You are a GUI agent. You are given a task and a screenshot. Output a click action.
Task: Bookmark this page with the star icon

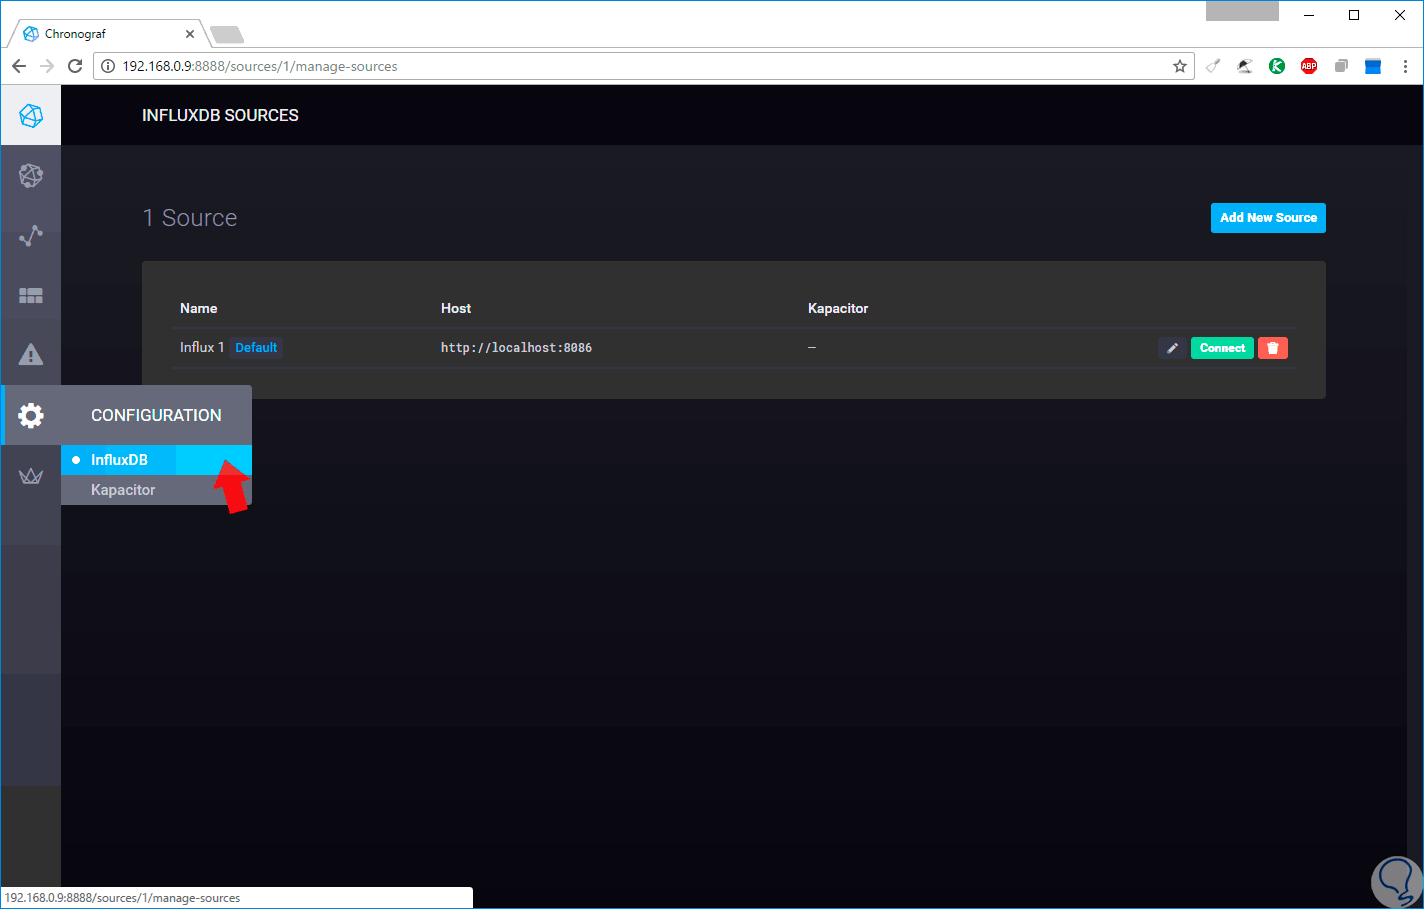(1180, 66)
